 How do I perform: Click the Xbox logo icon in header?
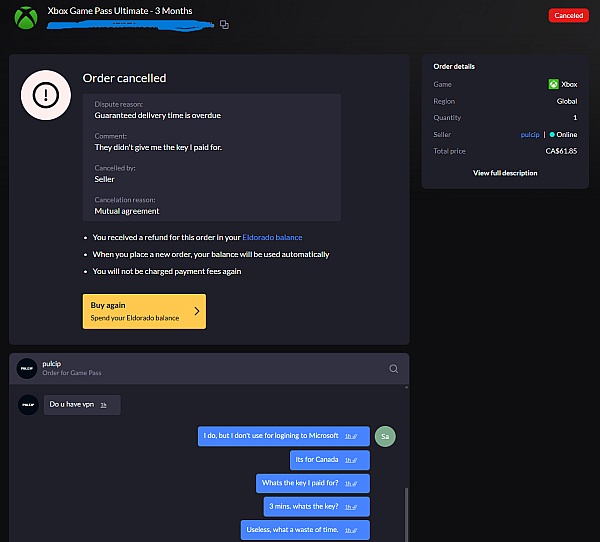click(x=26, y=18)
